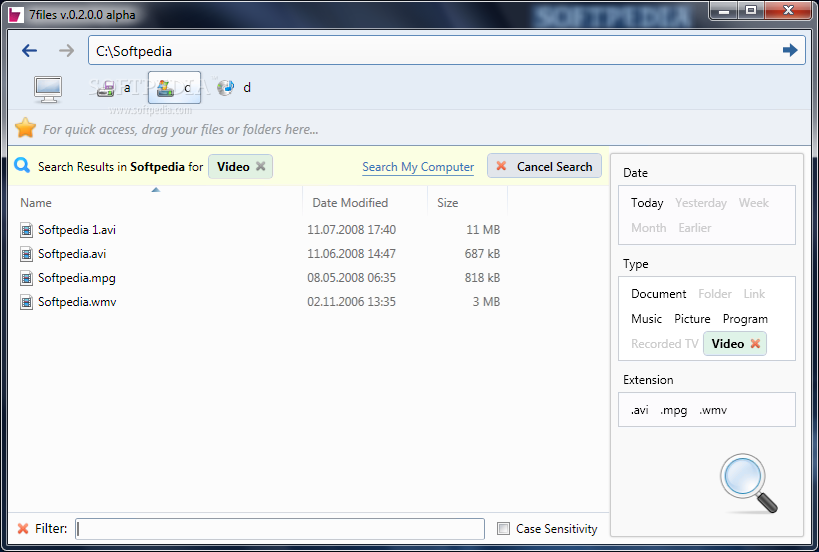Click the file icon of Softpedia.avi
The height and width of the screenshot is (552, 819).
[x=26, y=254]
